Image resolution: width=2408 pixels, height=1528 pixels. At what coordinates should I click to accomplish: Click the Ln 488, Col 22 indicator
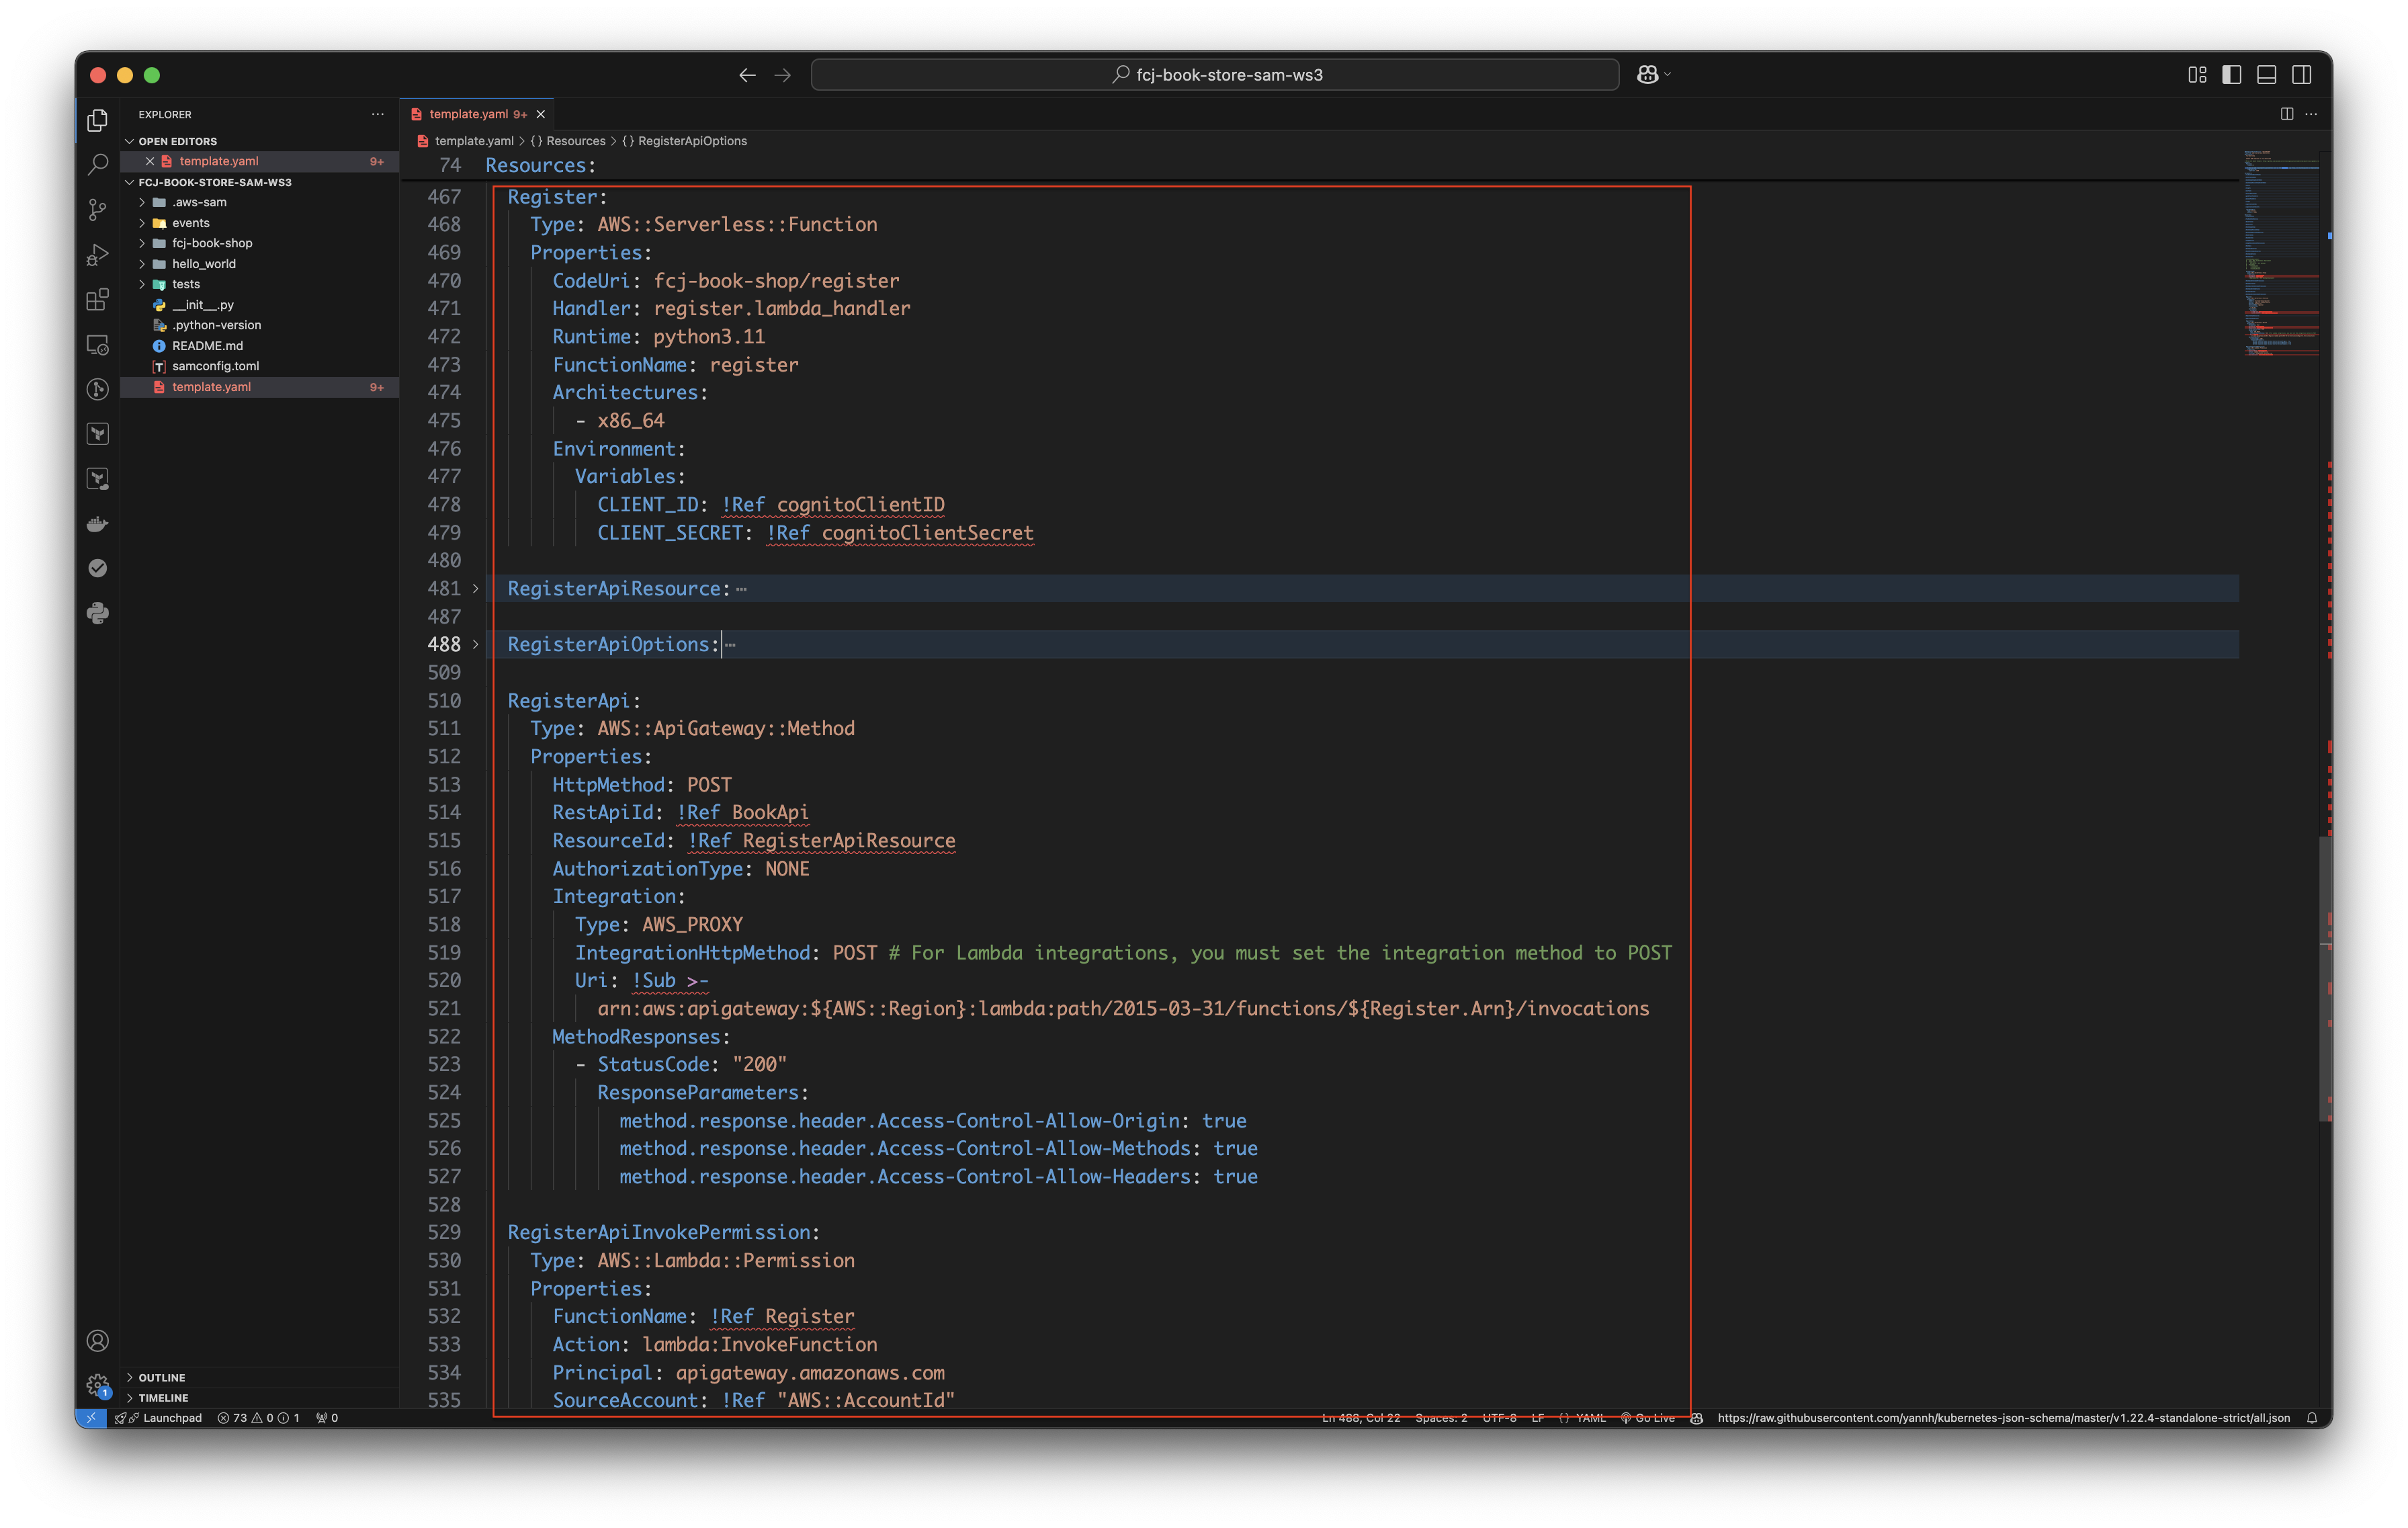pos(1360,1418)
